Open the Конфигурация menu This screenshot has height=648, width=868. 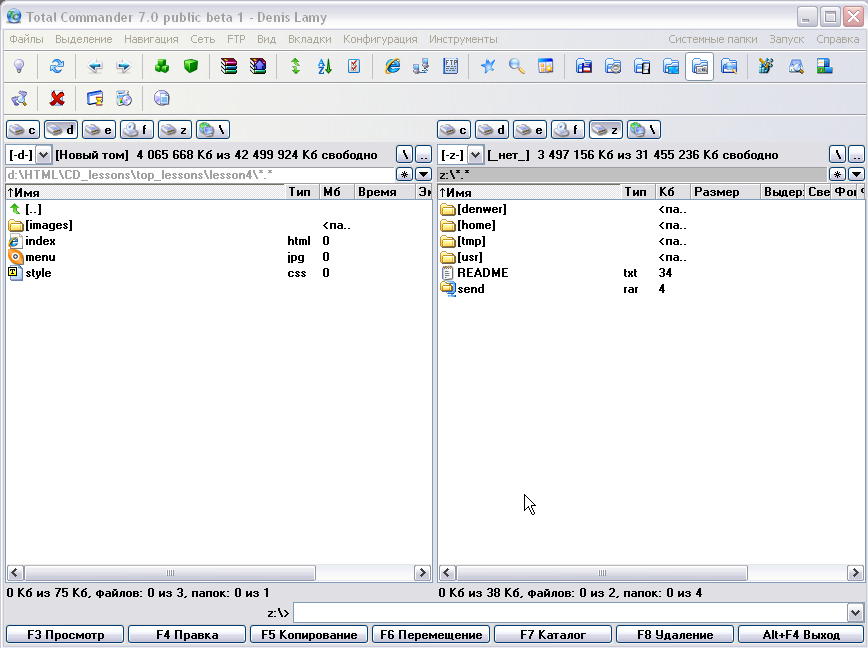[380, 39]
